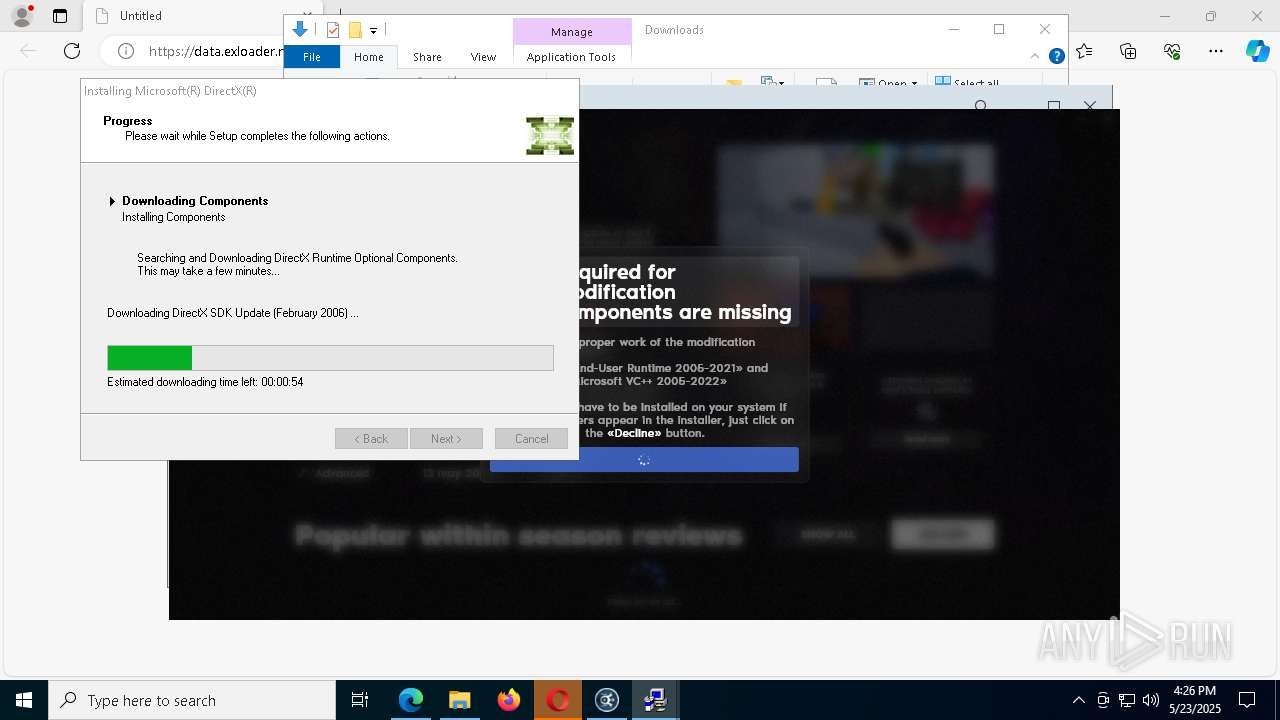Screen dimensions: 1280x720
Task: Click the New folder quick access icon
Action: (354, 30)
